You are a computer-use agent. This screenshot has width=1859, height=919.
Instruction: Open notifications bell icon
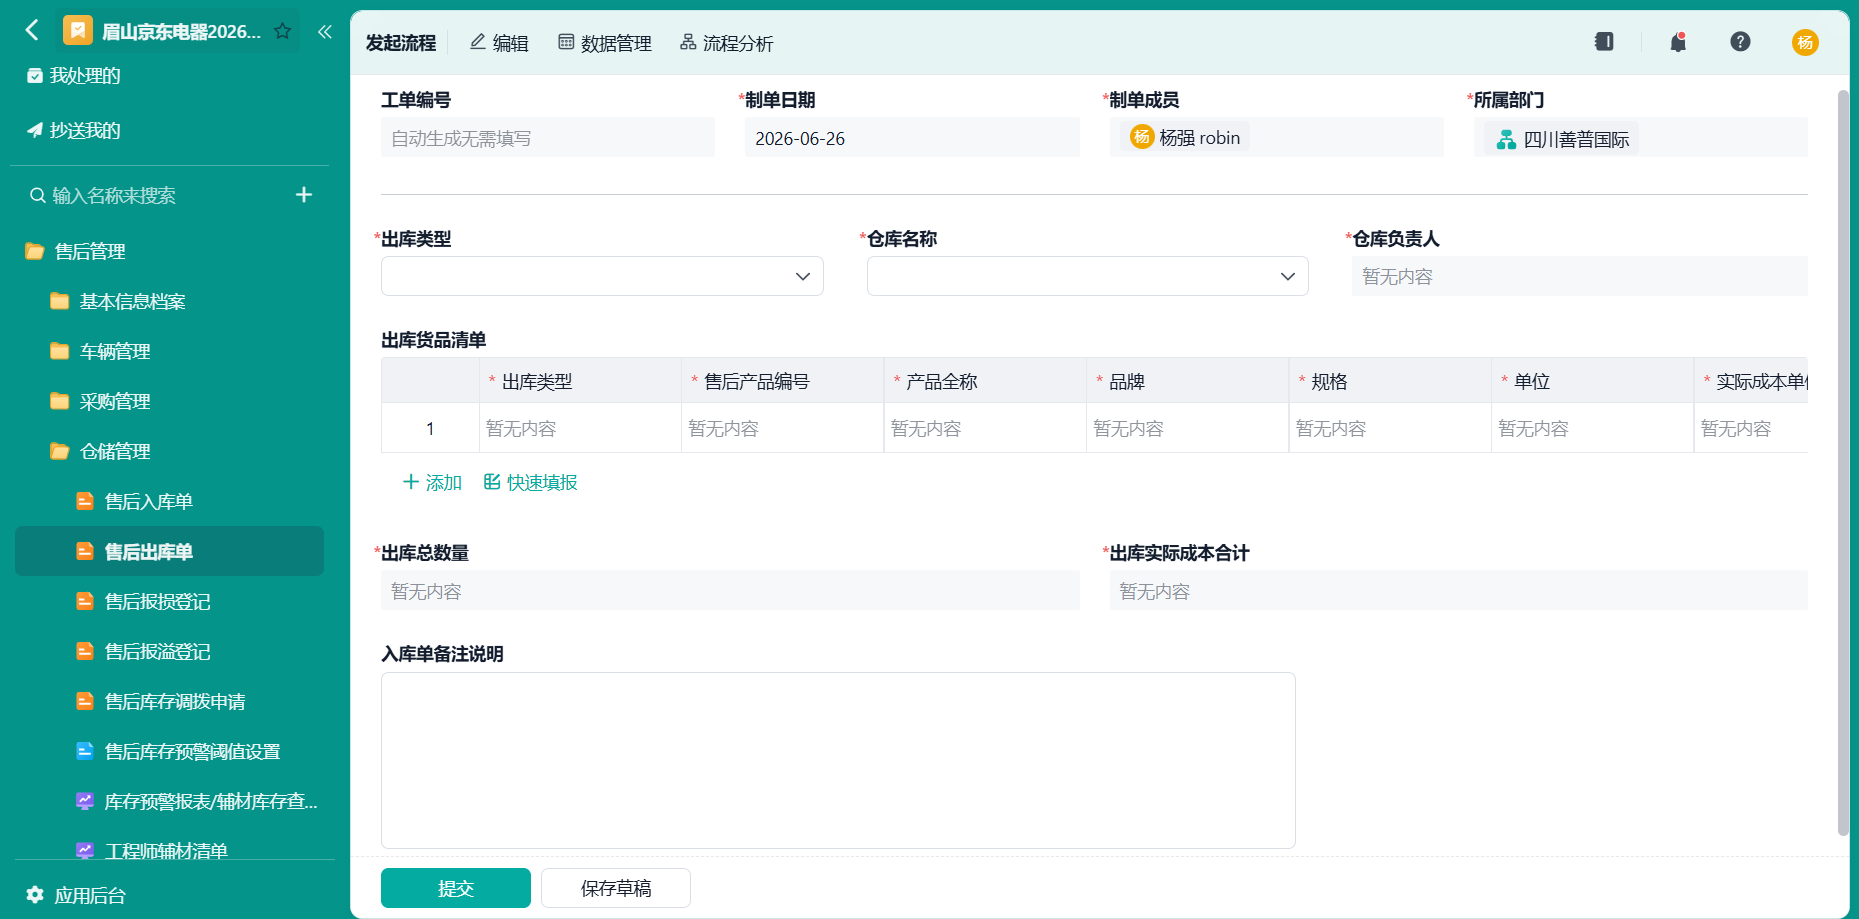click(1678, 42)
